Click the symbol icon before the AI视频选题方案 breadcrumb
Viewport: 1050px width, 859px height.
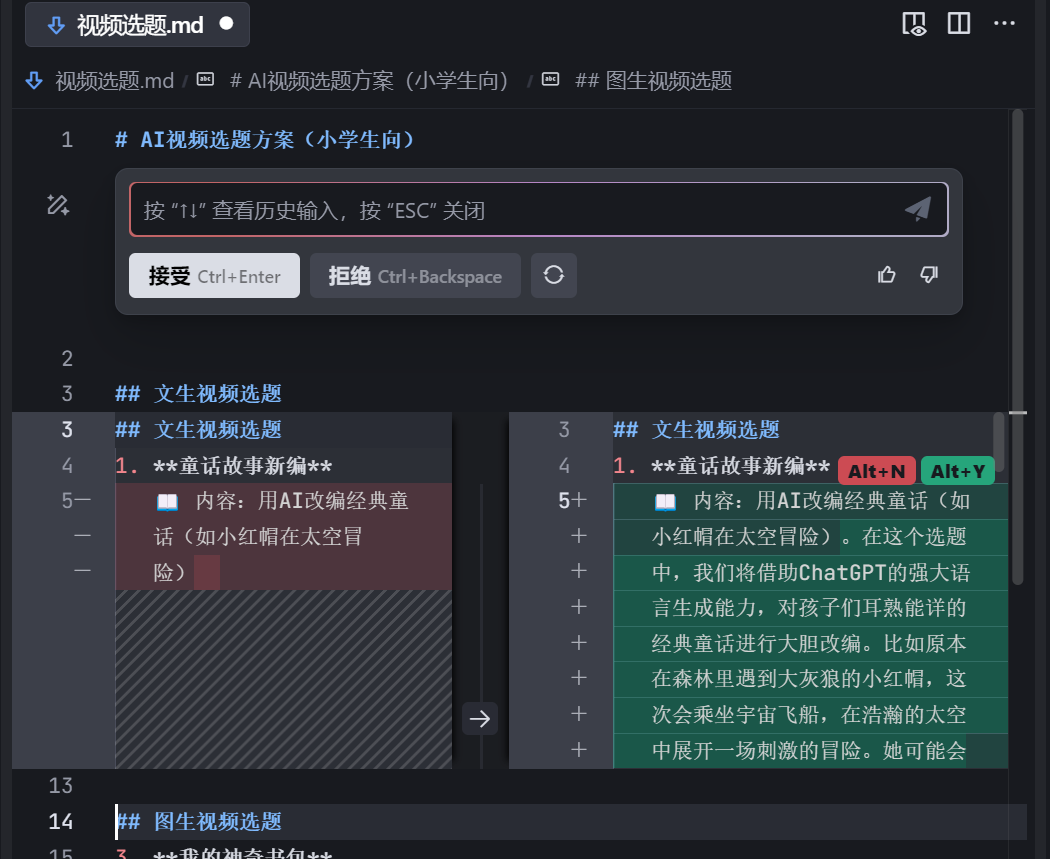point(205,80)
